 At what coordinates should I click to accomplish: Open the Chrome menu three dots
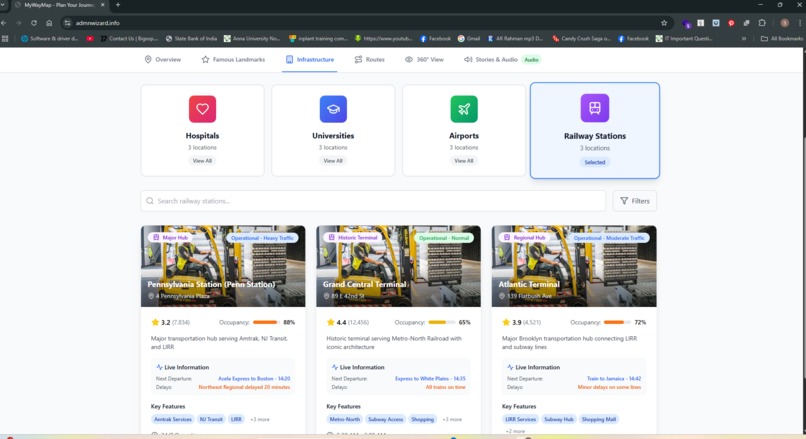pyautogui.click(x=800, y=23)
